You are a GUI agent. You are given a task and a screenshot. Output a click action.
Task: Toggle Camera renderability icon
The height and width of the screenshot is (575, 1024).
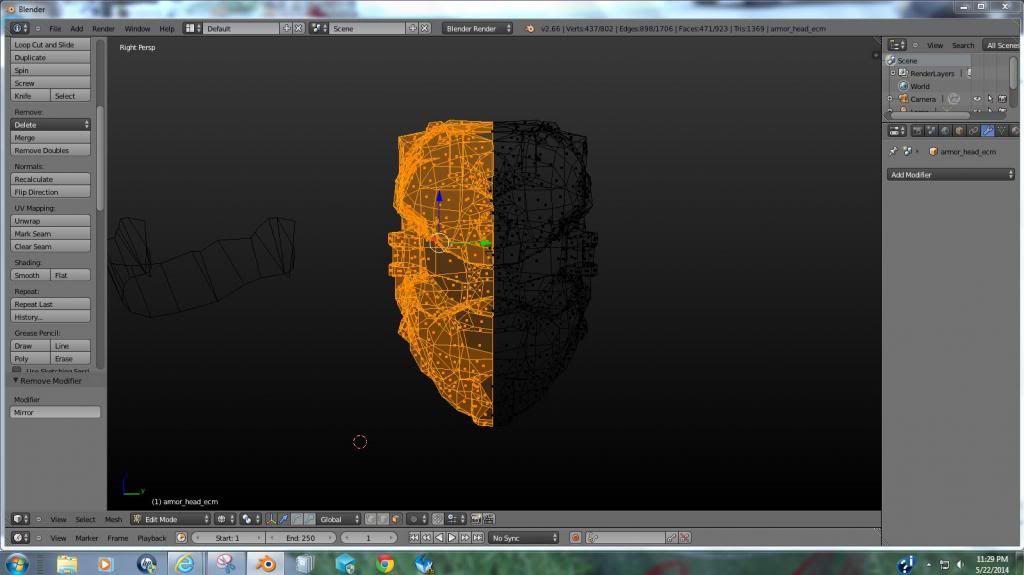[x=1002, y=99]
